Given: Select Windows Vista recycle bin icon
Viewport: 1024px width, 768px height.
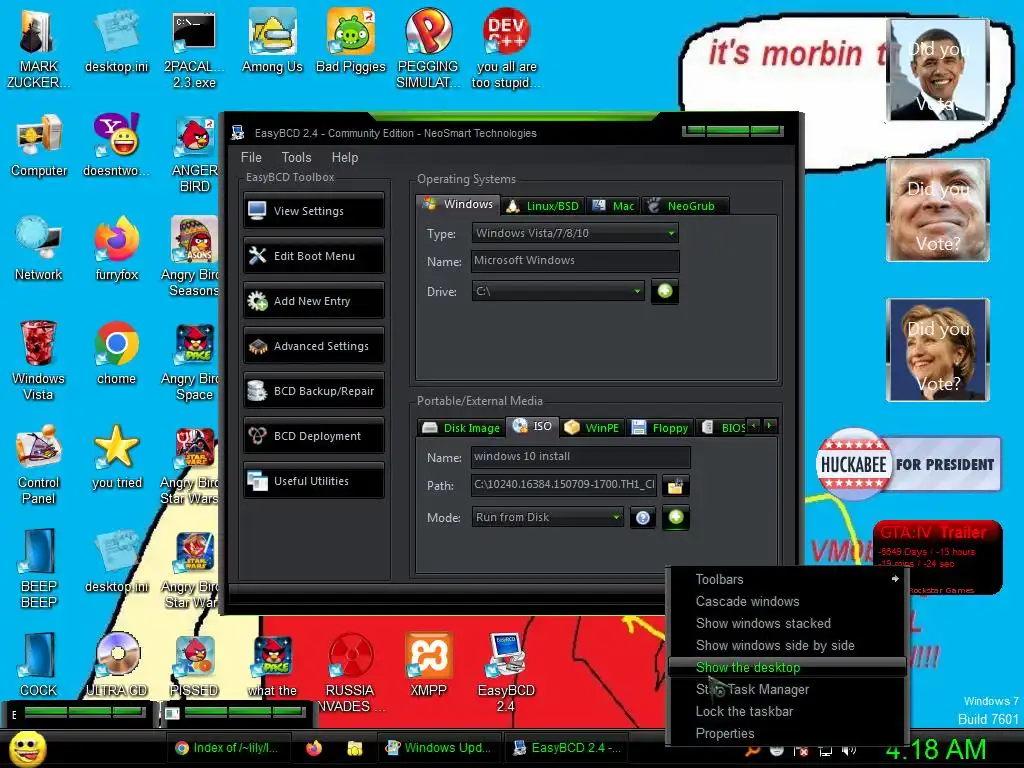Looking at the screenshot, I should [x=39, y=361].
